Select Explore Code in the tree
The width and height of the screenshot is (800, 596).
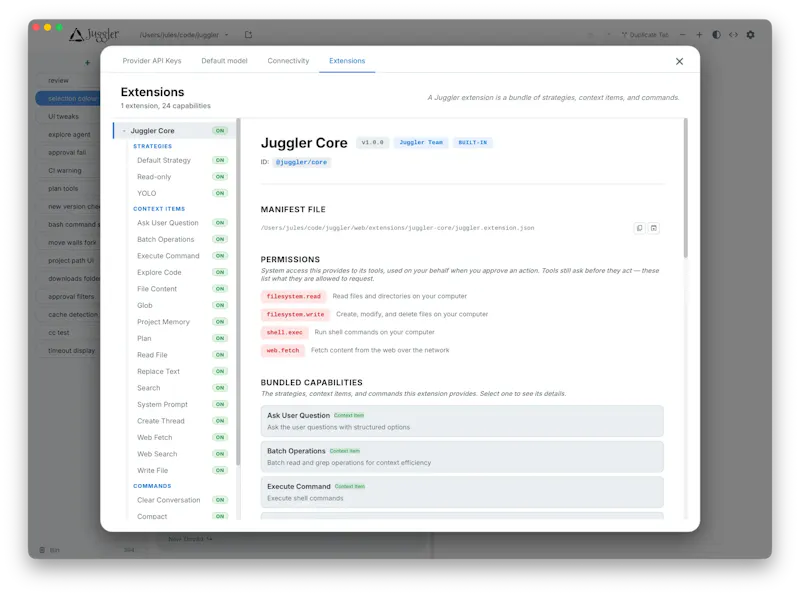coord(159,272)
